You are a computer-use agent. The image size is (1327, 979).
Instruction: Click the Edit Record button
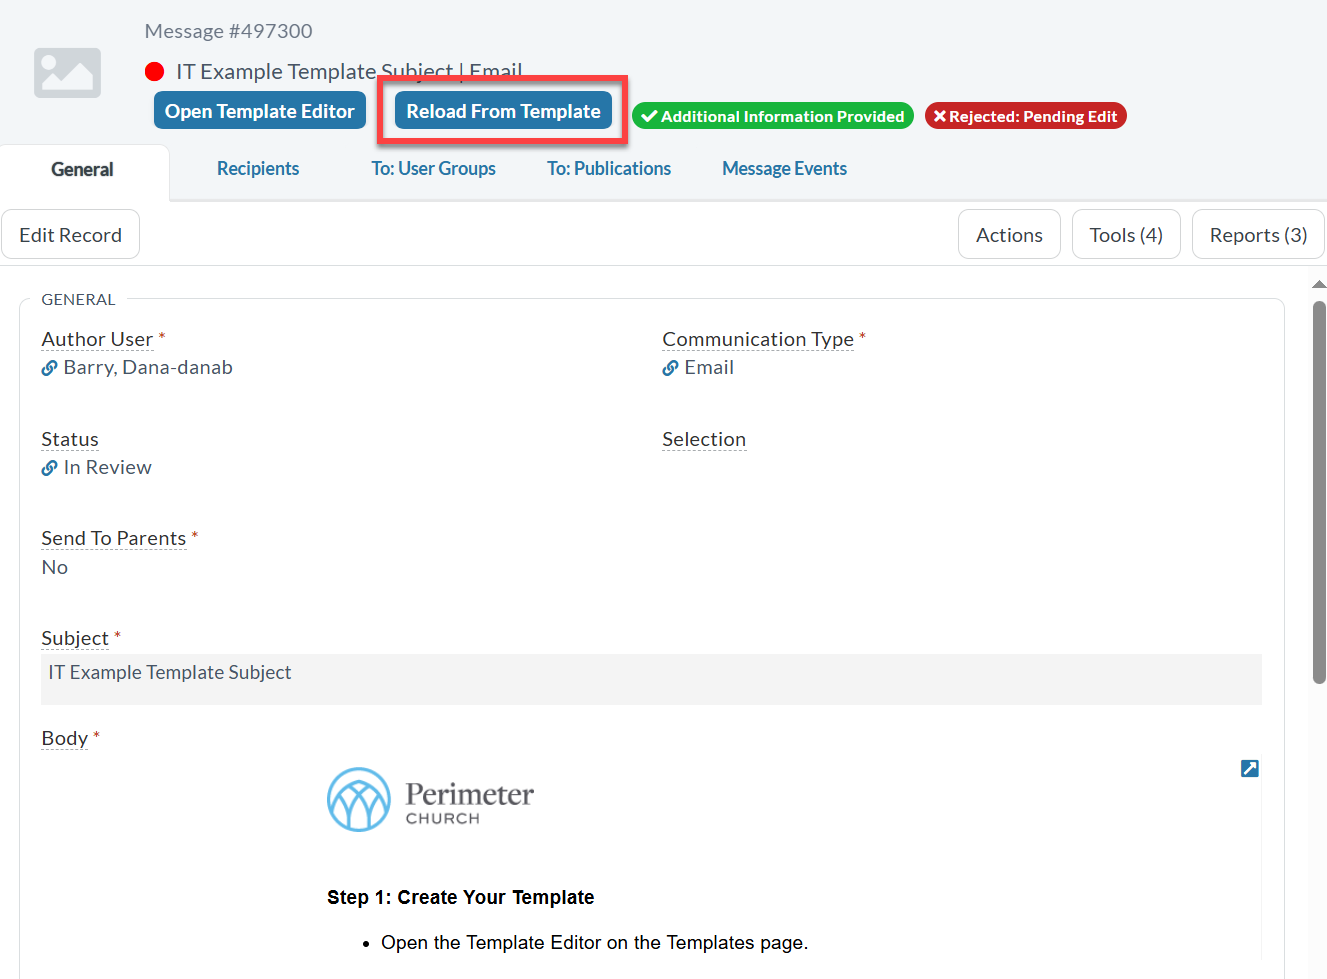[70, 235]
